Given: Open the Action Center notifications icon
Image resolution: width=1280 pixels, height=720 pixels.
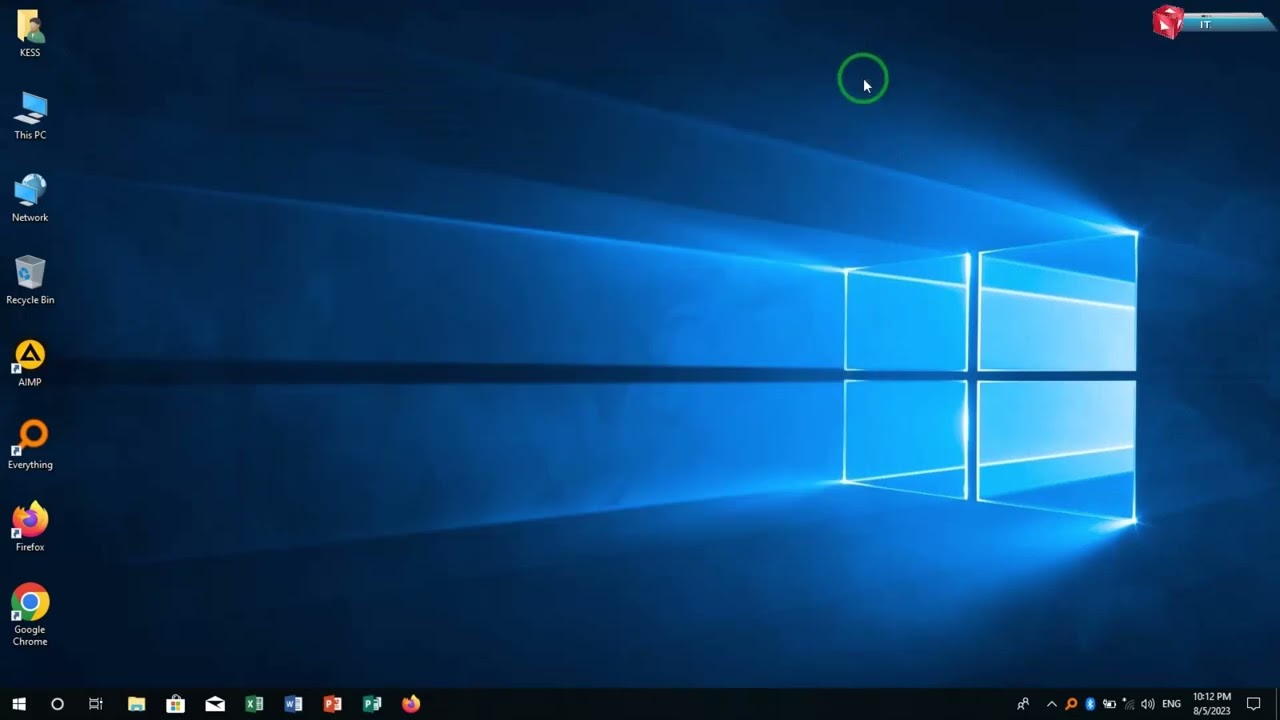Looking at the screenshot, I should [1253, 704].
